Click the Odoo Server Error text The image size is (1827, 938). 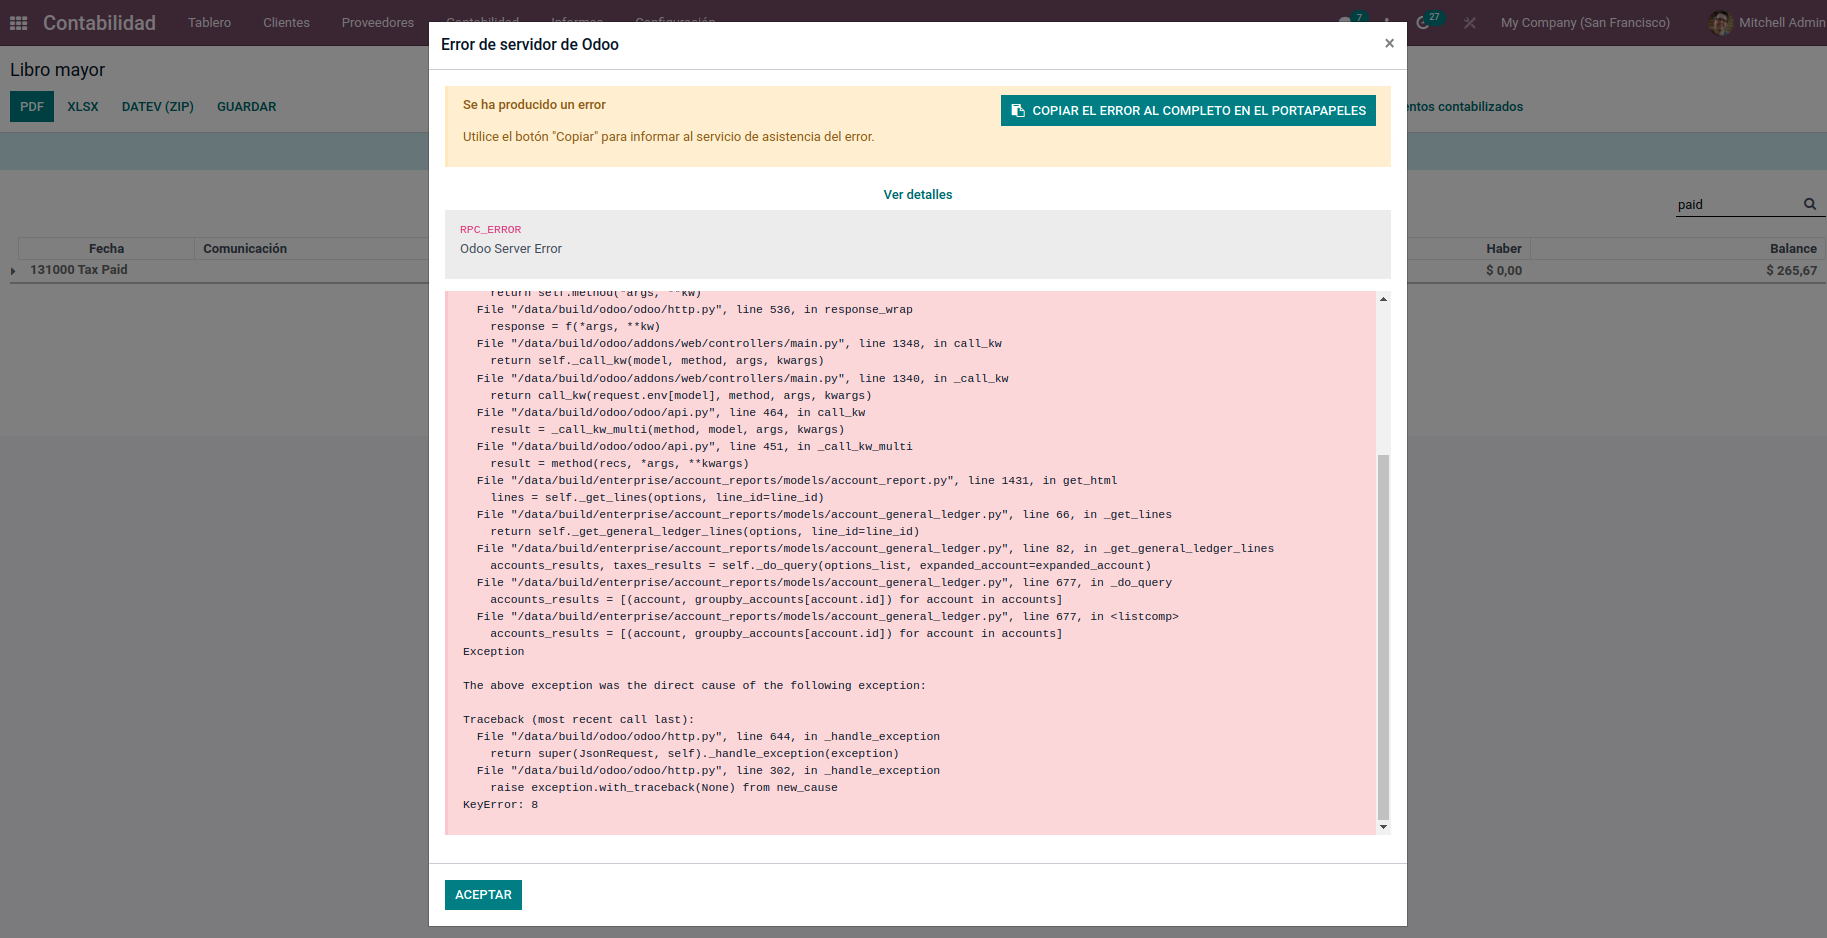[x=511, y=249]
